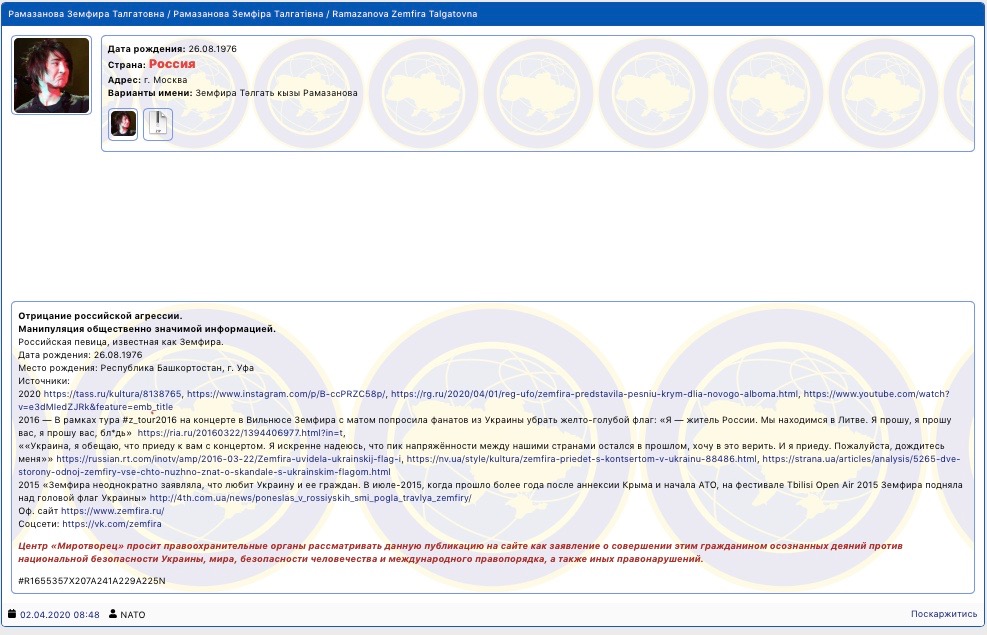Viewport: 987px width, 635px height.
Task: Click the user icon next to NATO
Action: tap(113, 614)
